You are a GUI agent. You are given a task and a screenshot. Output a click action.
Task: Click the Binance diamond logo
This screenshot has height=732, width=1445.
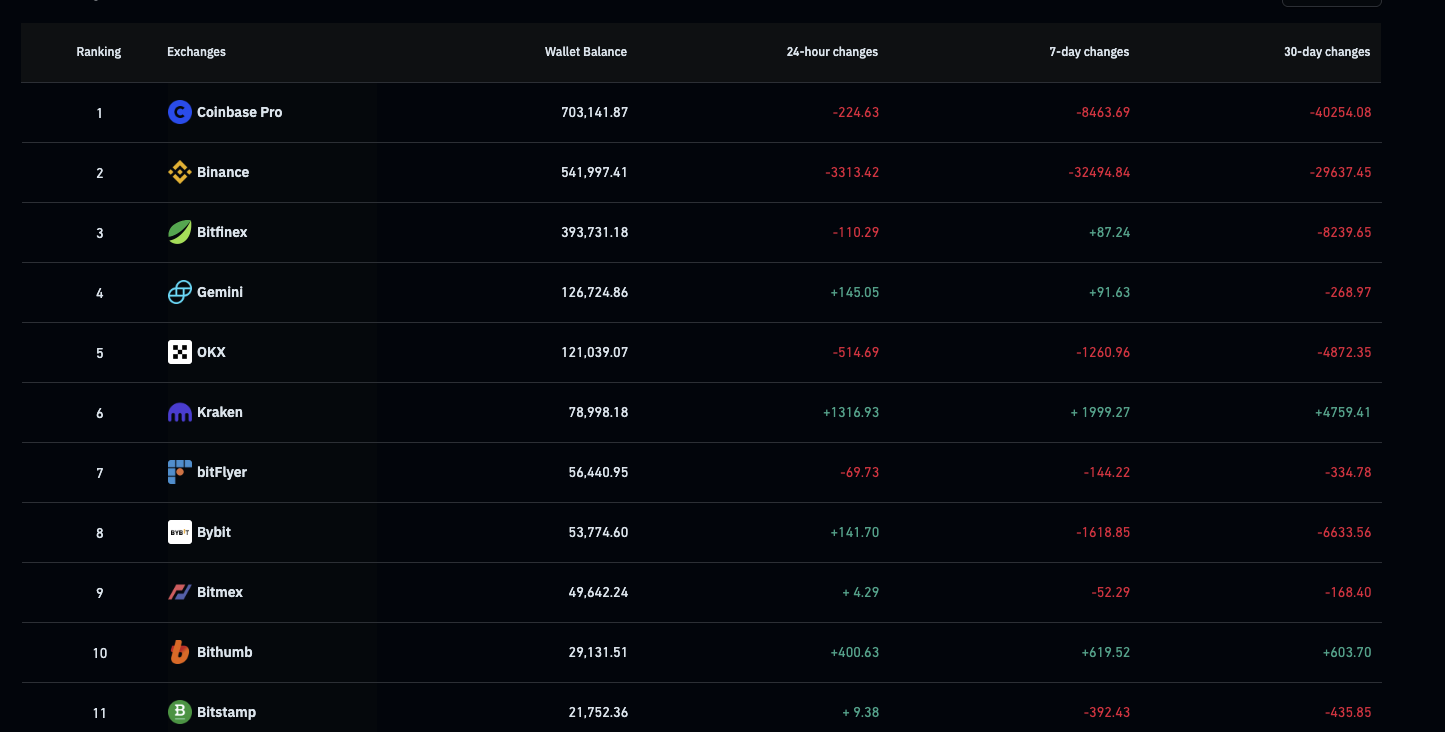(x=178, y=172)
